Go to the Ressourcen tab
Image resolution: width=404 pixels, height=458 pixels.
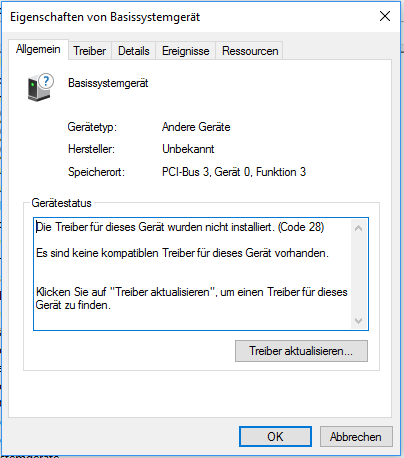250,51
